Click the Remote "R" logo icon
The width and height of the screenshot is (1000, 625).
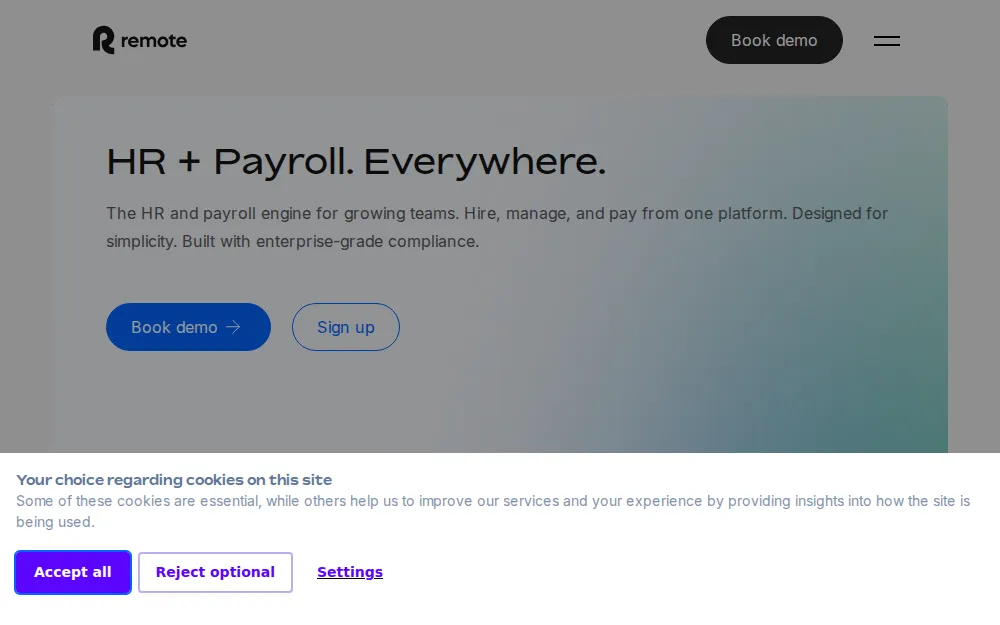coord(104,40)
